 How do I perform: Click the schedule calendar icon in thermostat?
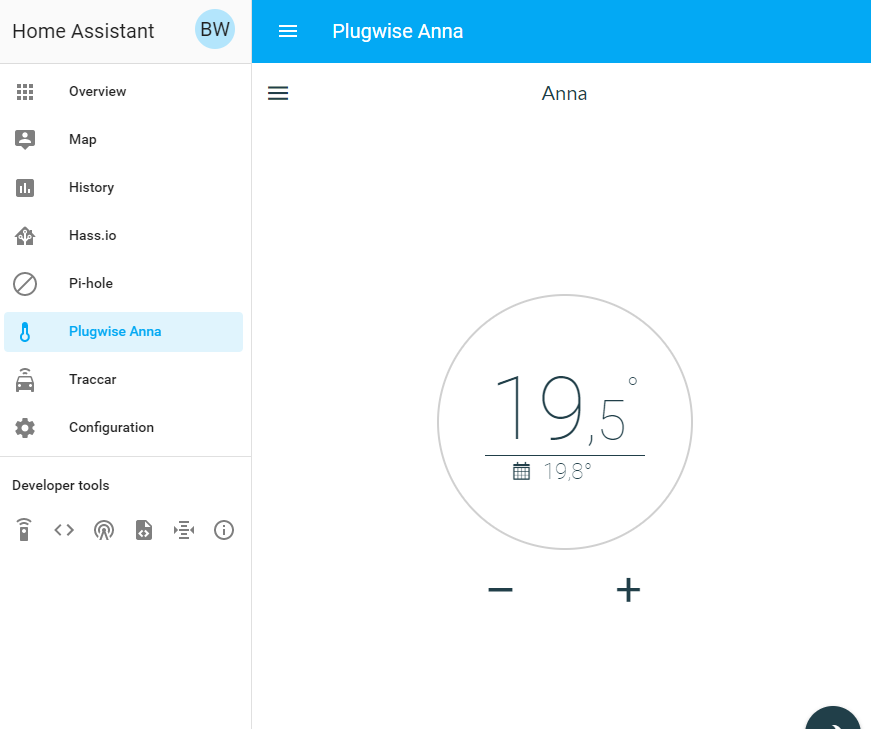(x=521, y=471)
